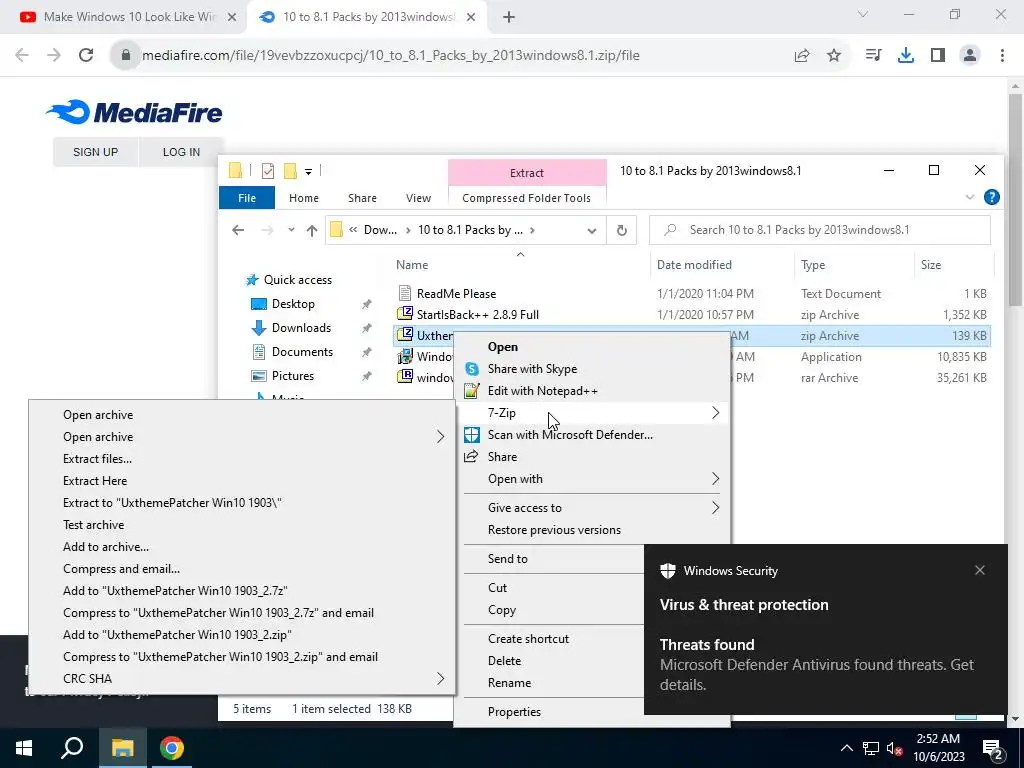Viewport: 1024px width, 768px height.
Task: Click the ReadMe Please text document icon
Action: click(x=405, y=293)
